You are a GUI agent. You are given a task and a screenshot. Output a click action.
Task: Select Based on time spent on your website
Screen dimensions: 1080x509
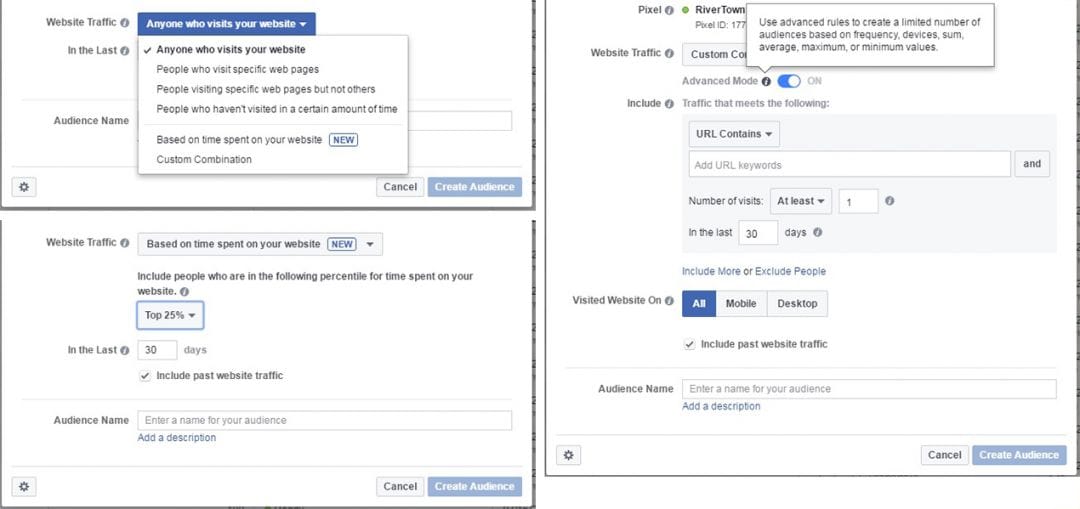coord(239,140)
